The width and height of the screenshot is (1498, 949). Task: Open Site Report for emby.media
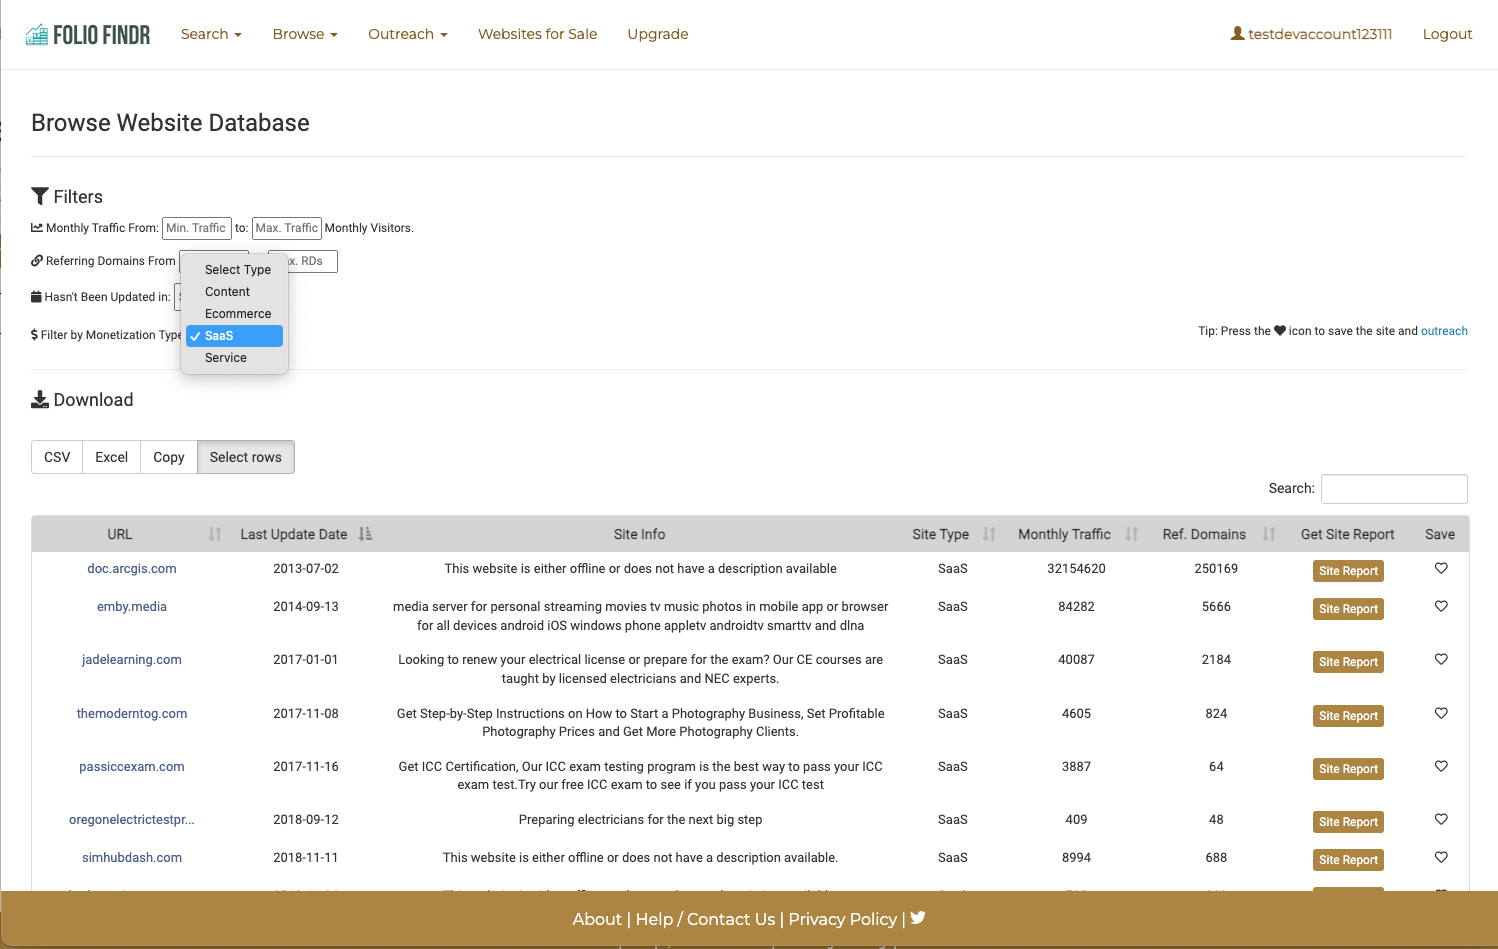coord(1348,609)
